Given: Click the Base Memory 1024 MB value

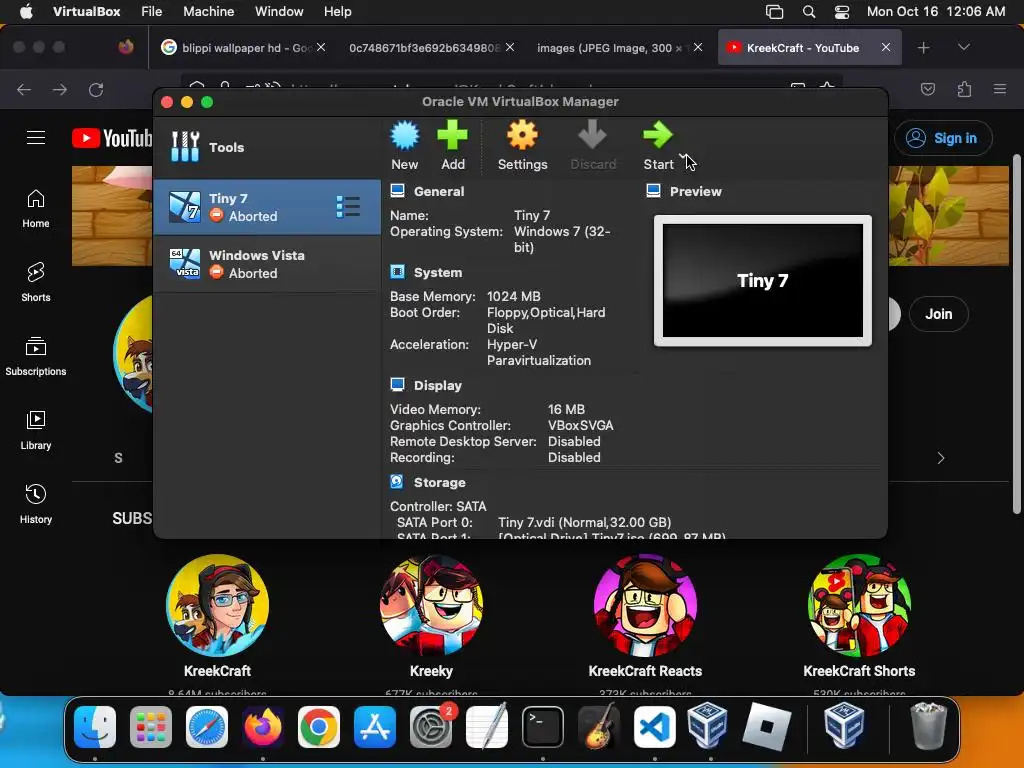Looking at the screenshot, I should 513,296.
